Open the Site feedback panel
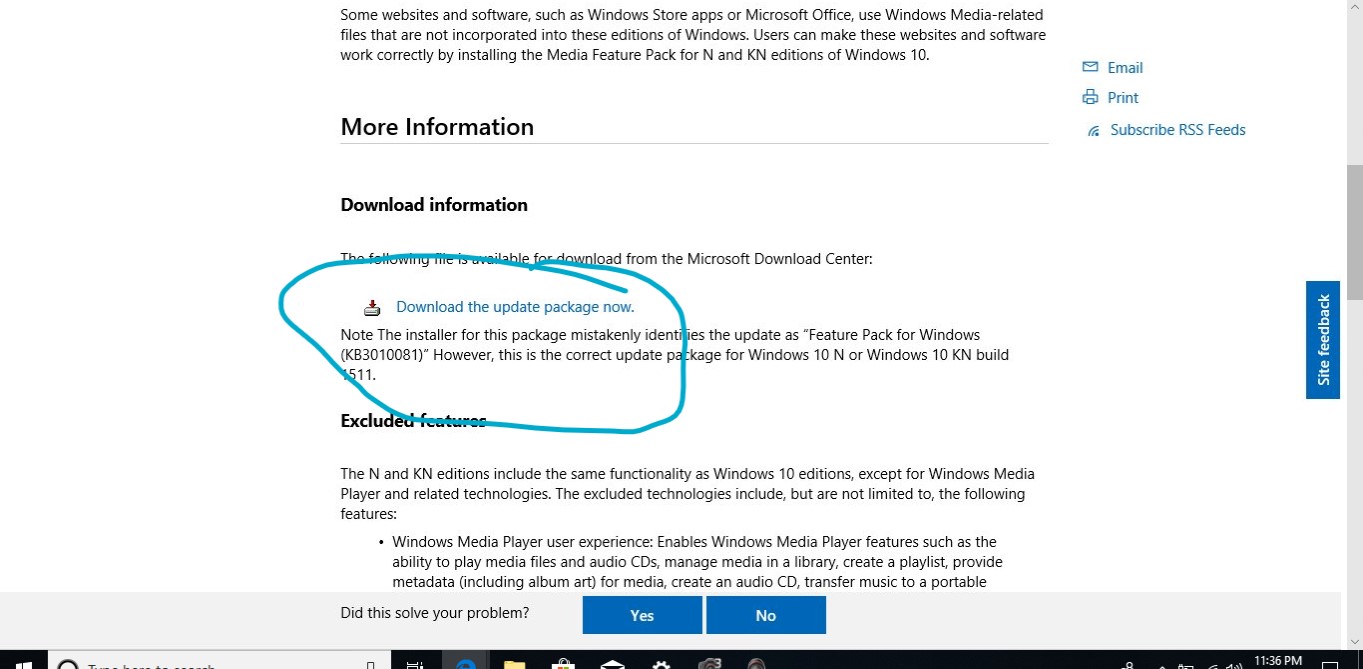The width and height of the screenshot is (1363, 669). coord(1323,340)
